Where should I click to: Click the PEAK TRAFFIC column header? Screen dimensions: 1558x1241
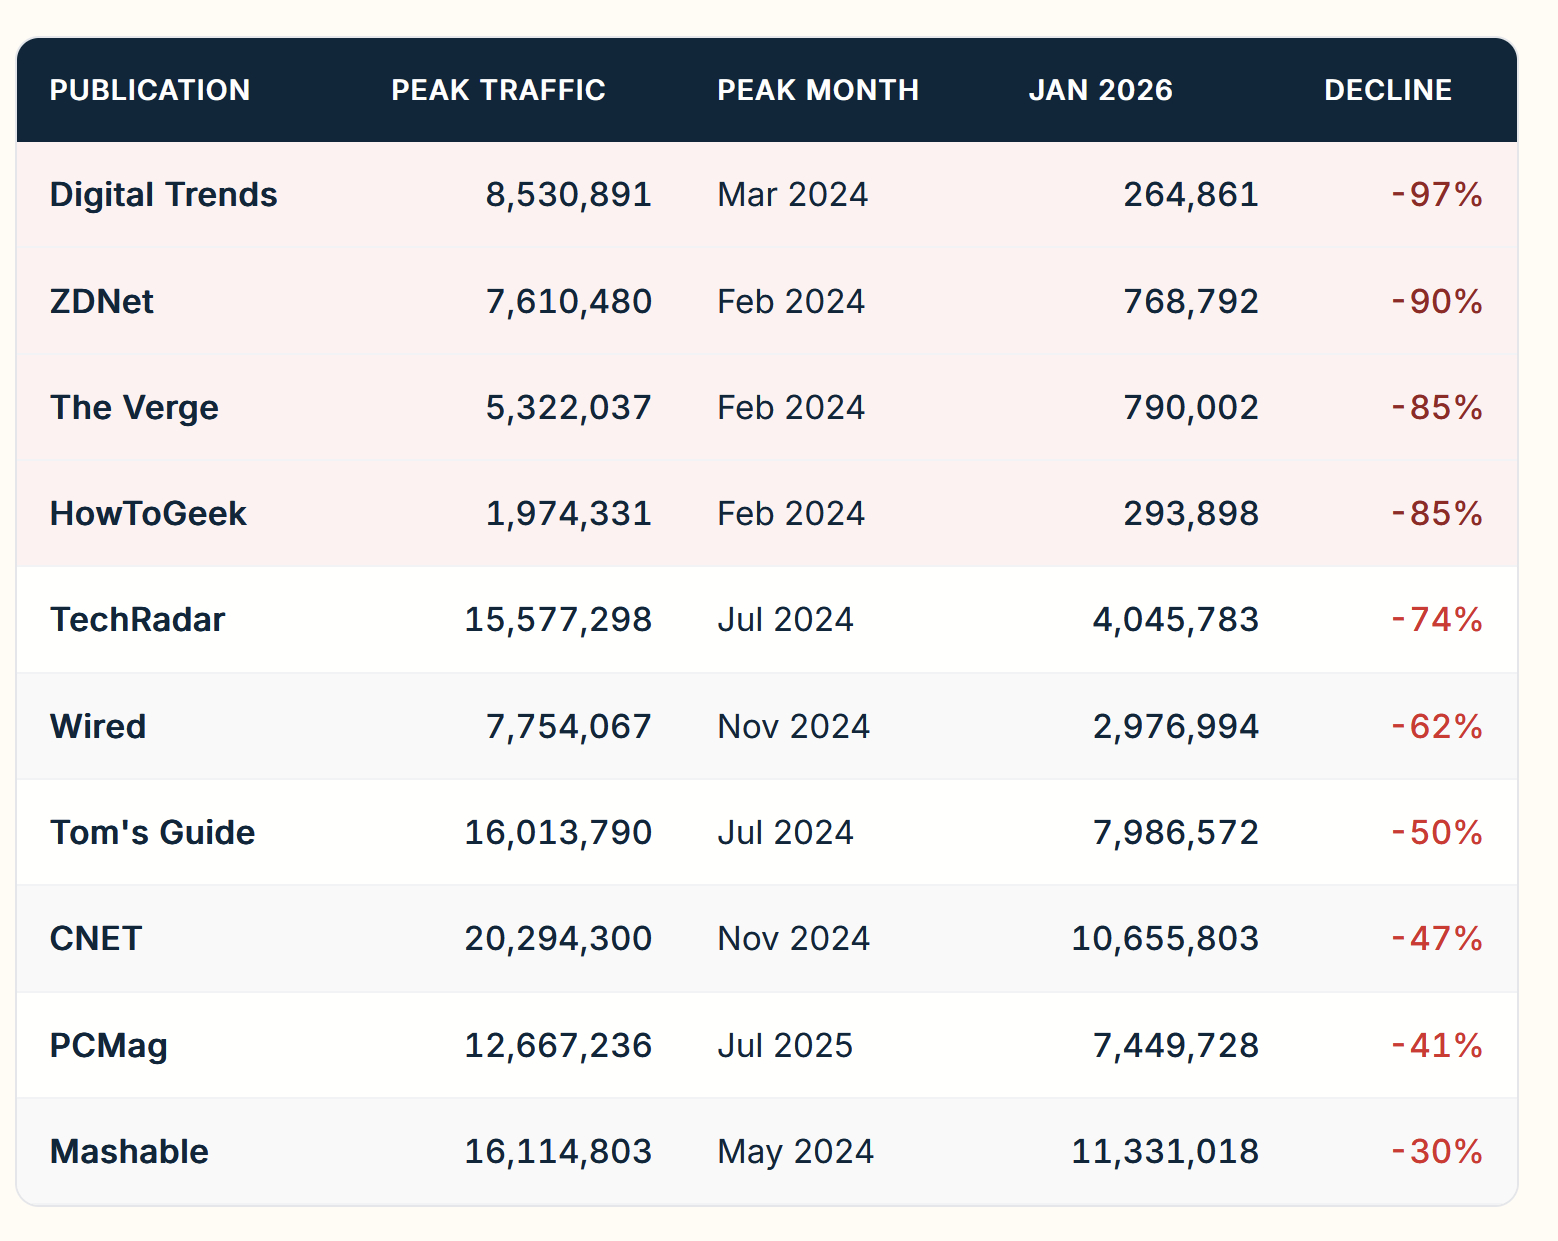click(x=498, y=90)
